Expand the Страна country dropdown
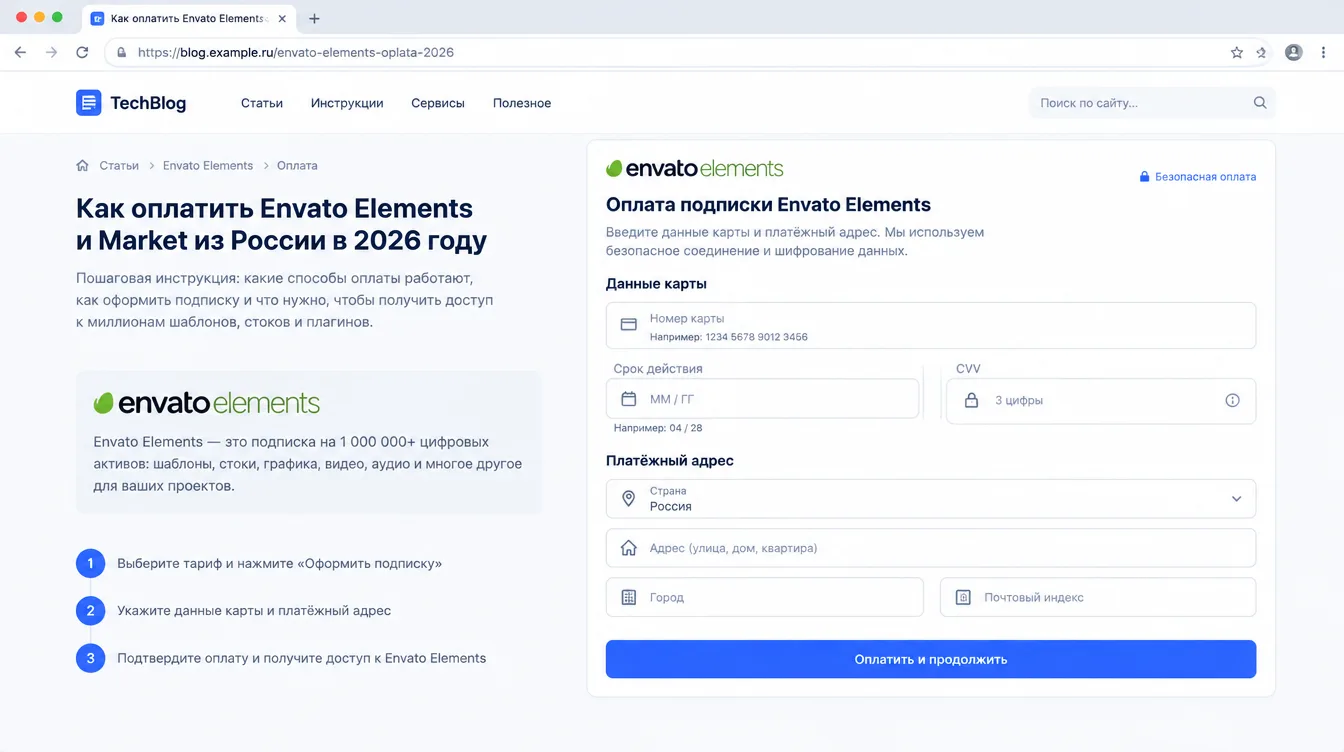1344x752 pixels. pos(931,498)
